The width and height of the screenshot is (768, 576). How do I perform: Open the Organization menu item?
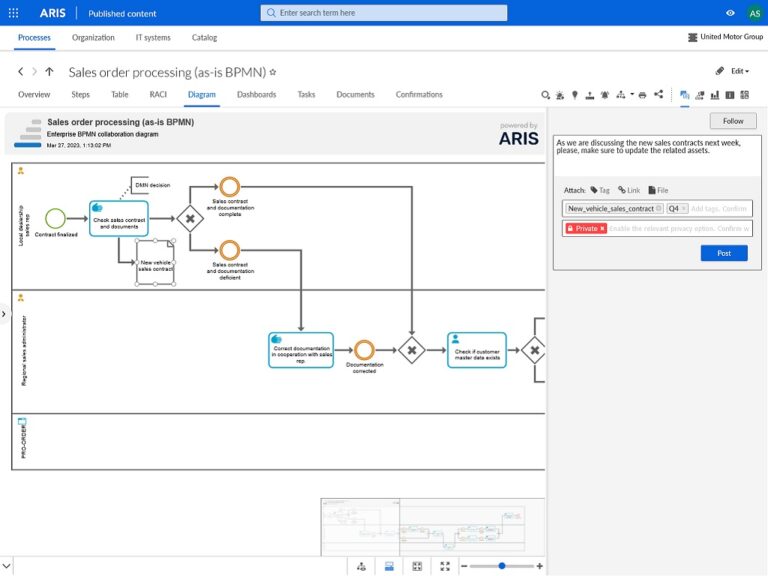(93, 38)
